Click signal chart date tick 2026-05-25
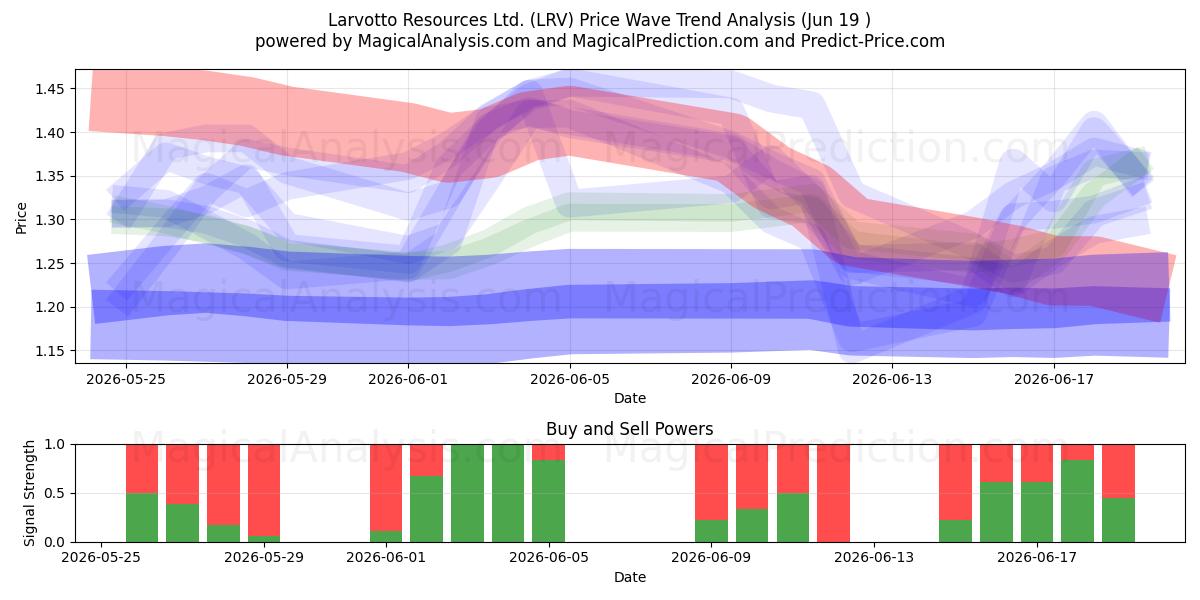1200x600 pixels. 102,558
